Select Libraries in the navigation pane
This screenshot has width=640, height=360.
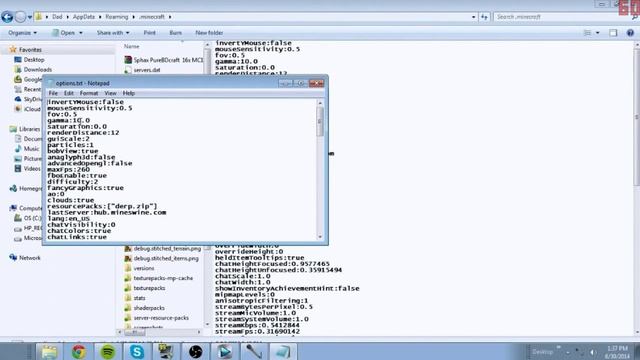(29, 129)
